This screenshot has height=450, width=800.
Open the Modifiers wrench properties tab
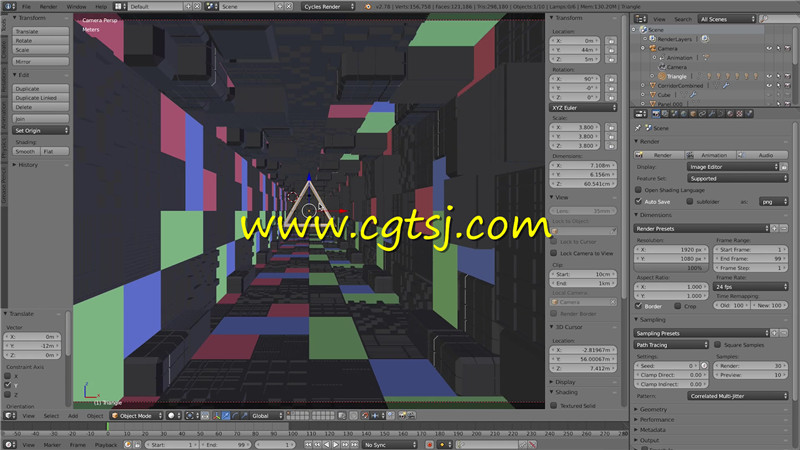tap(712, 114)
